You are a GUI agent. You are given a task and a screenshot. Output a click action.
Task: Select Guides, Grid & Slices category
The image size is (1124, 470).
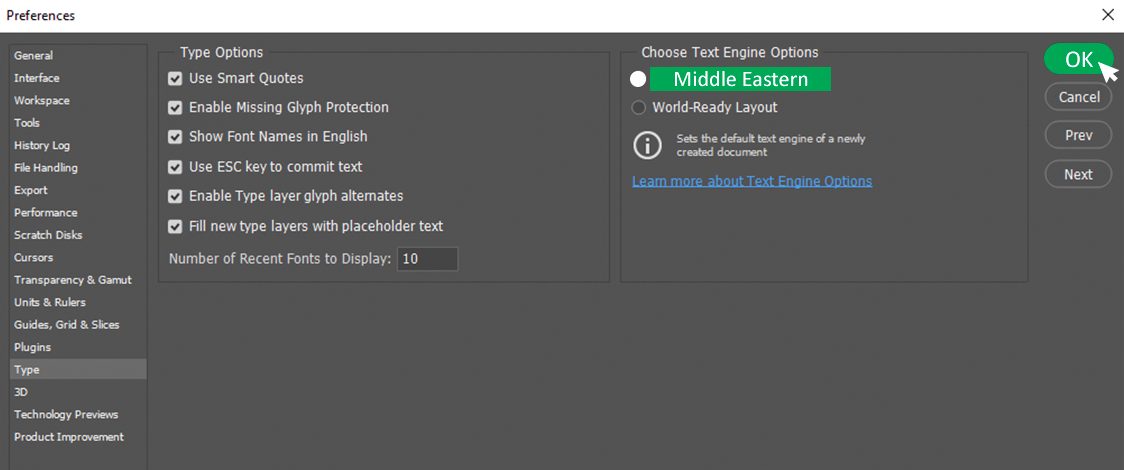tap(66, 325)
